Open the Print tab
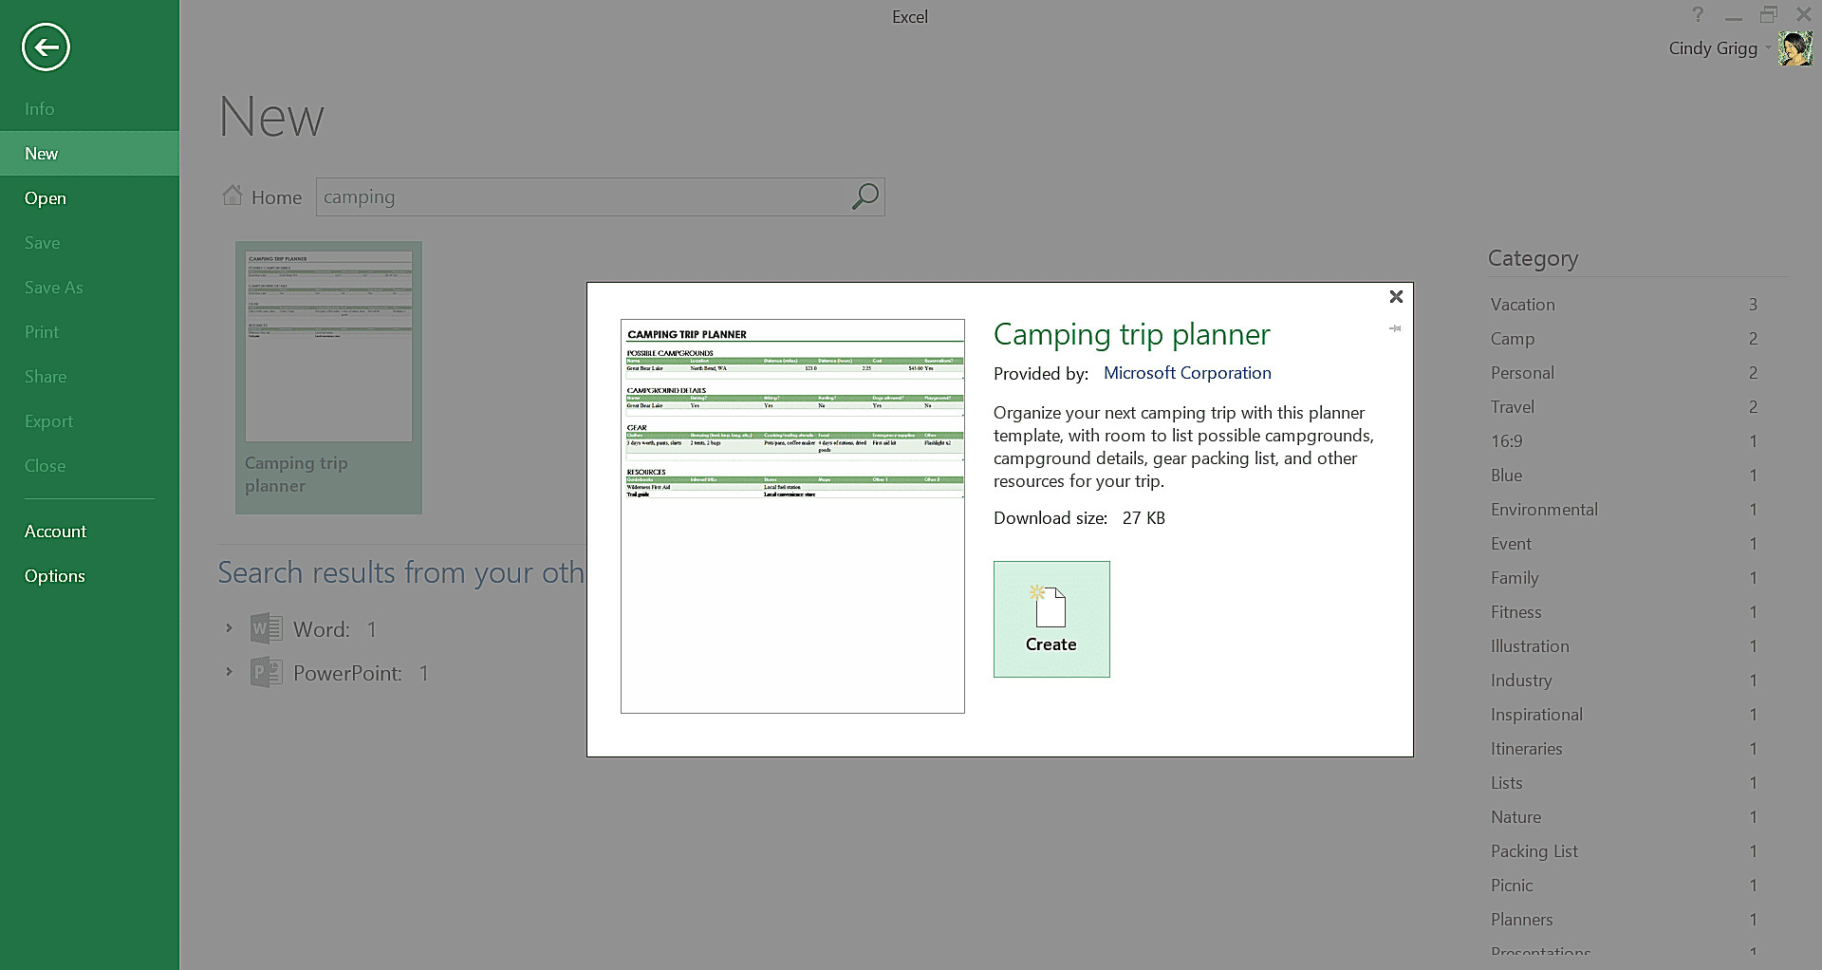The image size is (1822, 970). pyautogui.click(x=90, y=332)
